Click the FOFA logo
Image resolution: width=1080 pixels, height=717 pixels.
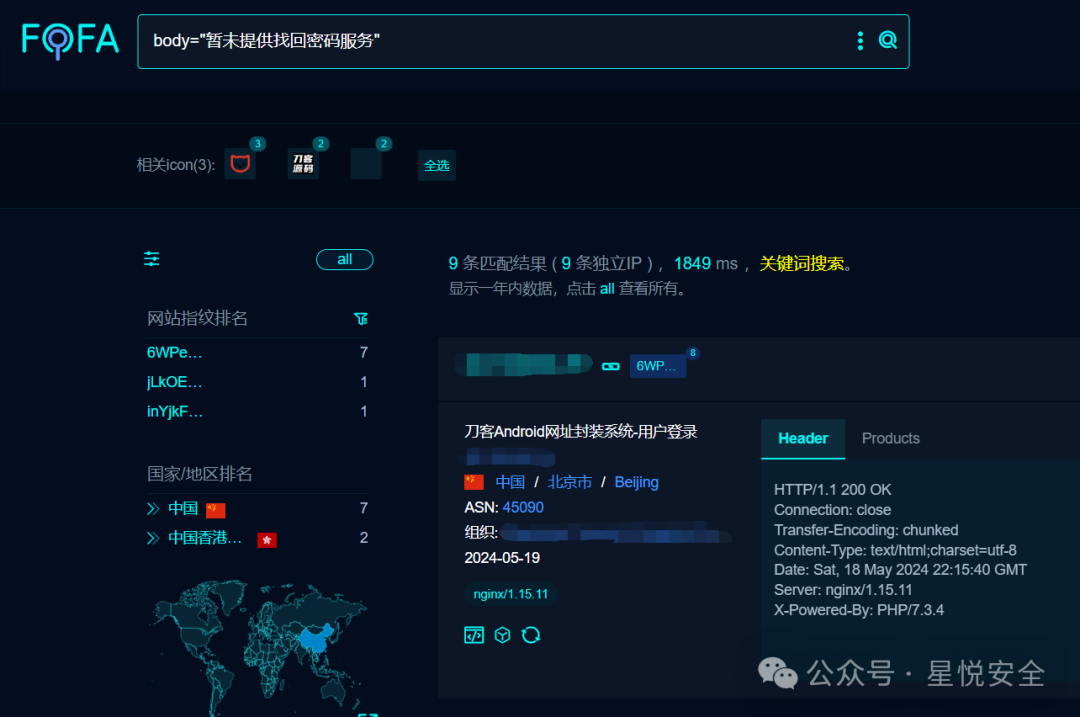70,40
